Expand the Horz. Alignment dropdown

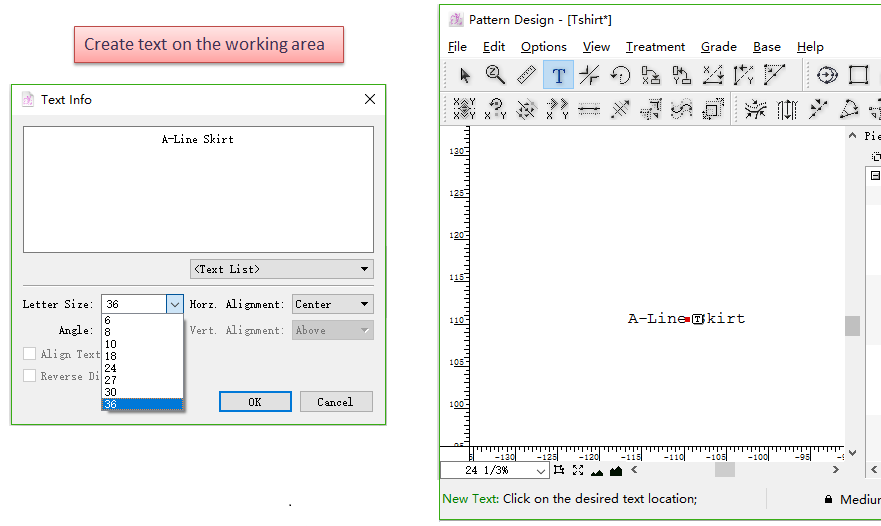332,304
